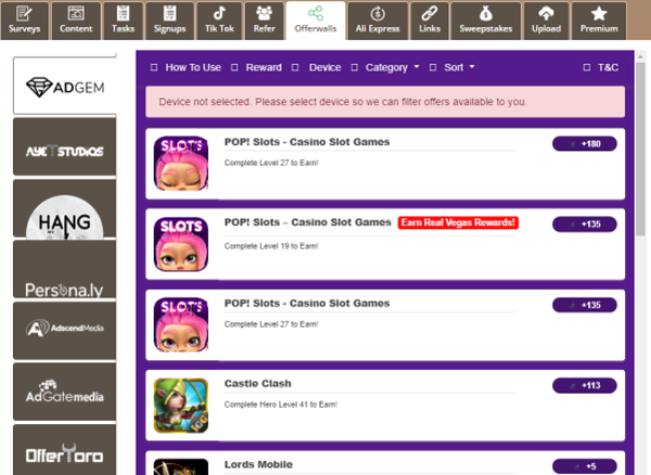Click the How To Use link

(193, 67)
